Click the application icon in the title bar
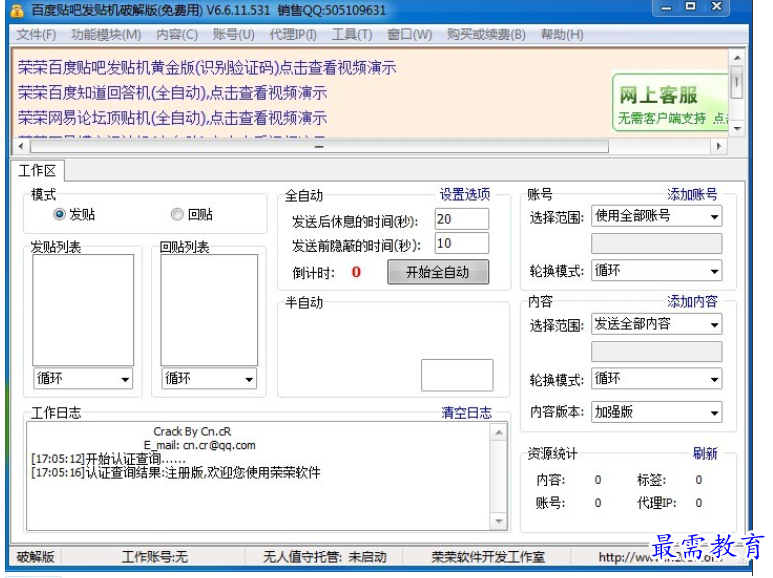Viewport: 773px width, 578px height. tap(17, 10)
